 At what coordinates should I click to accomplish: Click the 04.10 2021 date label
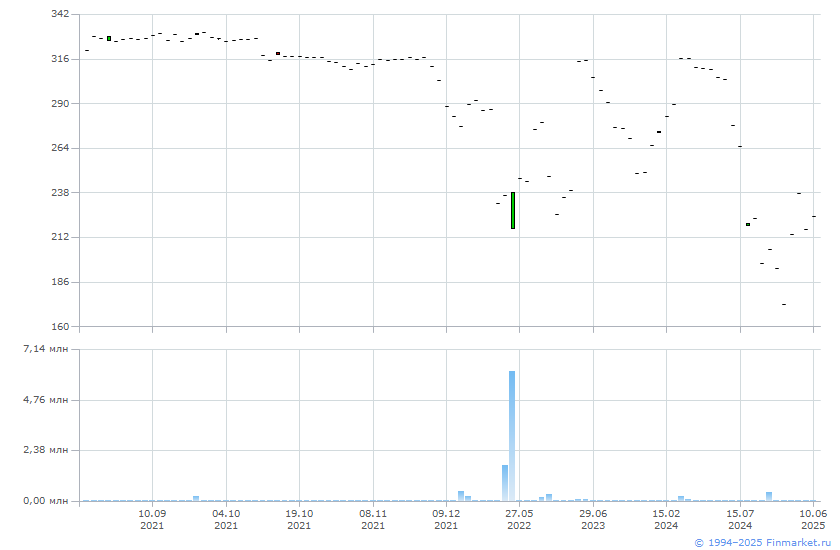226,519
